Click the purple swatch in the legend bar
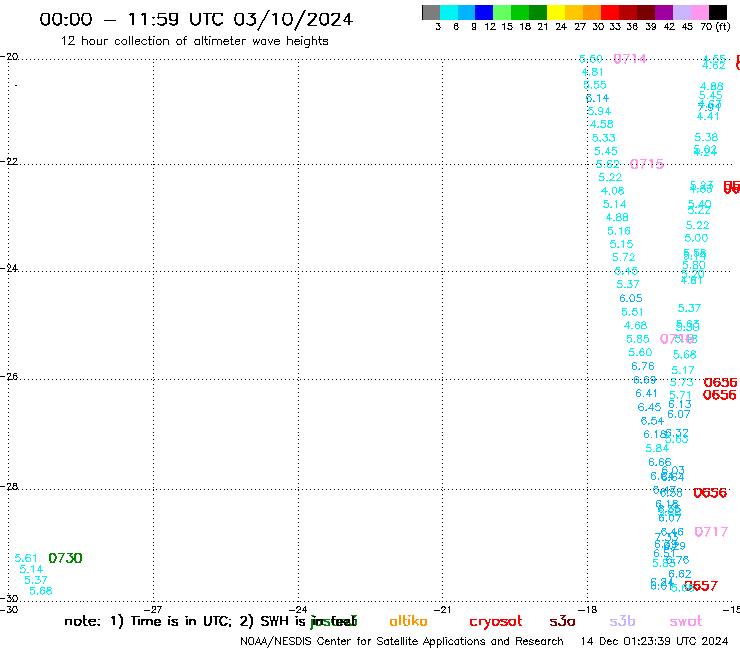 664,12
